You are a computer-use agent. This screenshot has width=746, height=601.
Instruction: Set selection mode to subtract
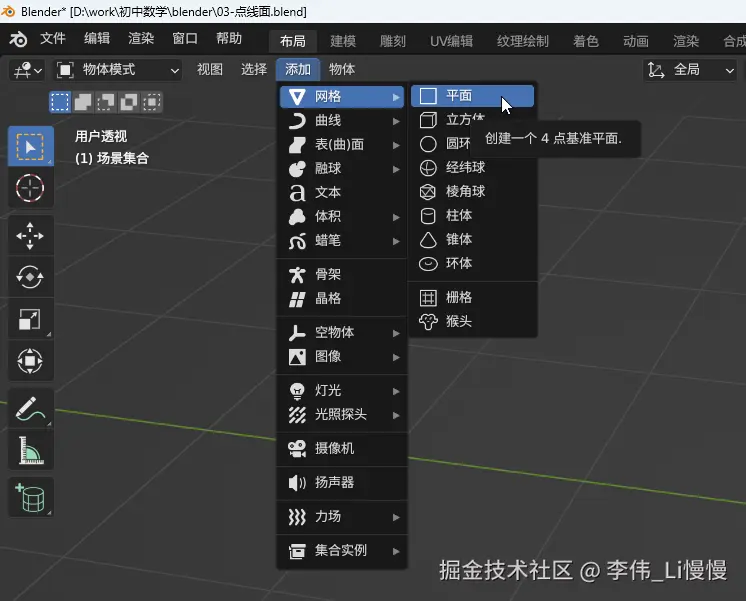click(106, 102)
